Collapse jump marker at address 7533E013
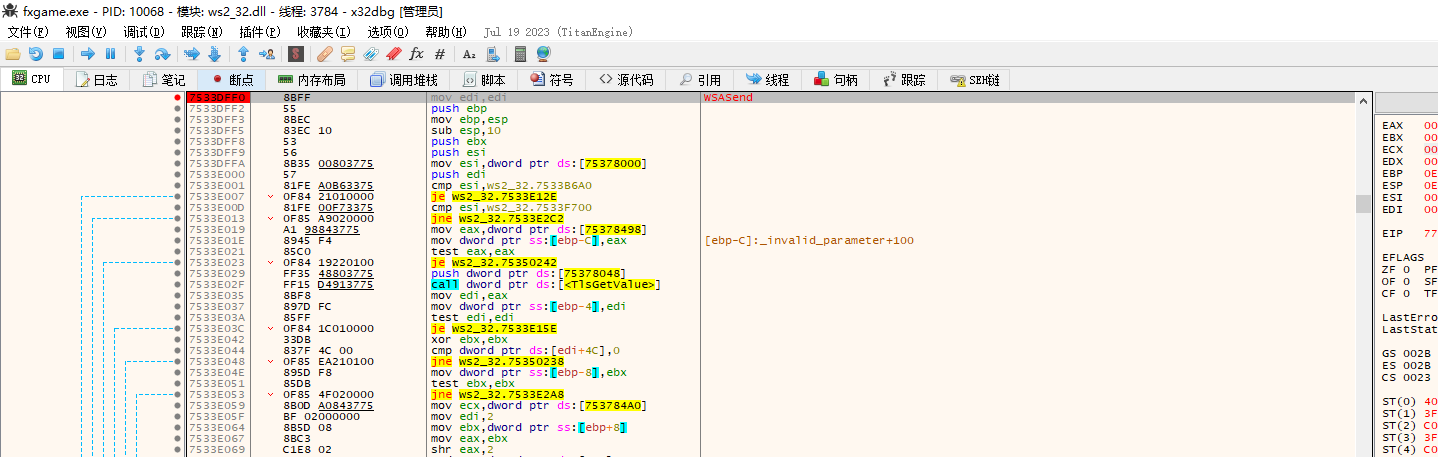The image size is (1438, 457). 271,218
